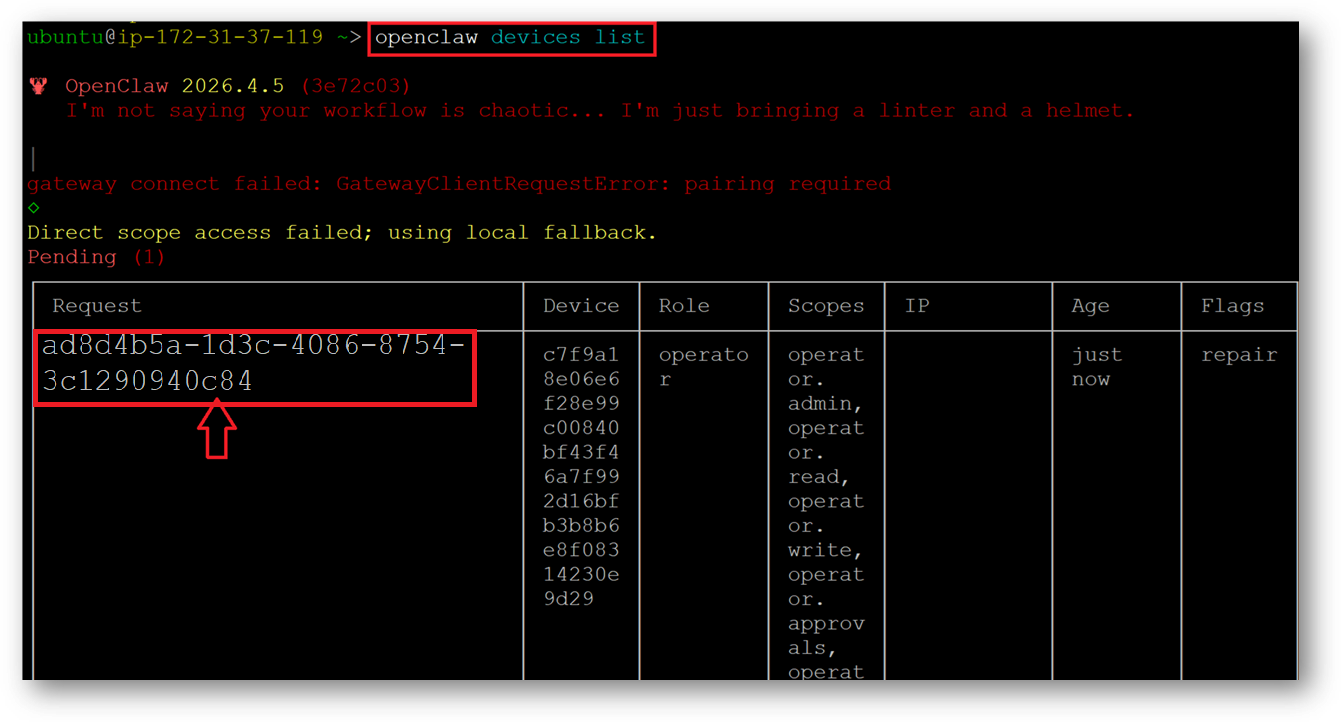Click the 'Age' column header

click(1091, 306)
